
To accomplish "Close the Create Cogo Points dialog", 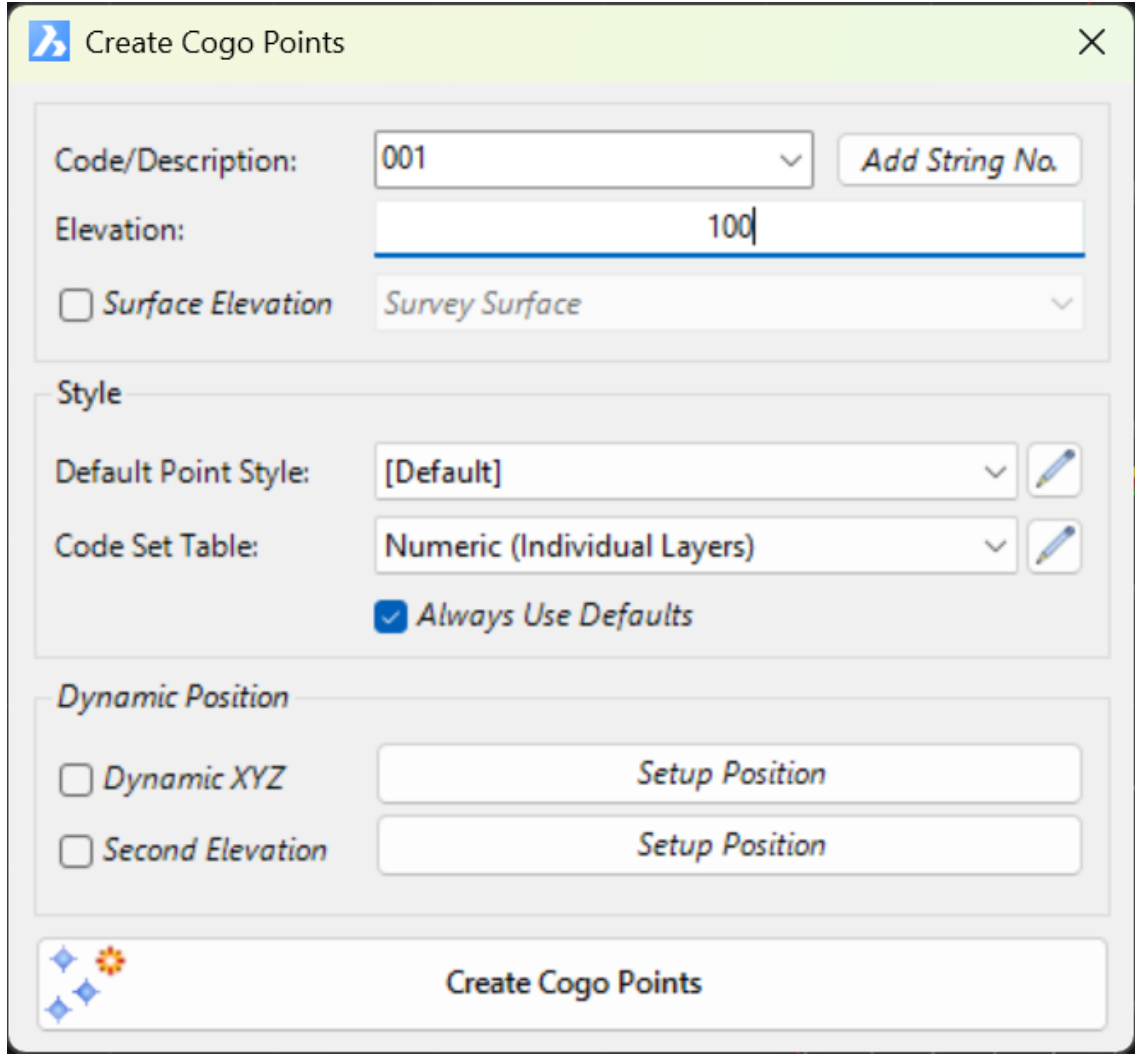I will [x=1091, y=42].
